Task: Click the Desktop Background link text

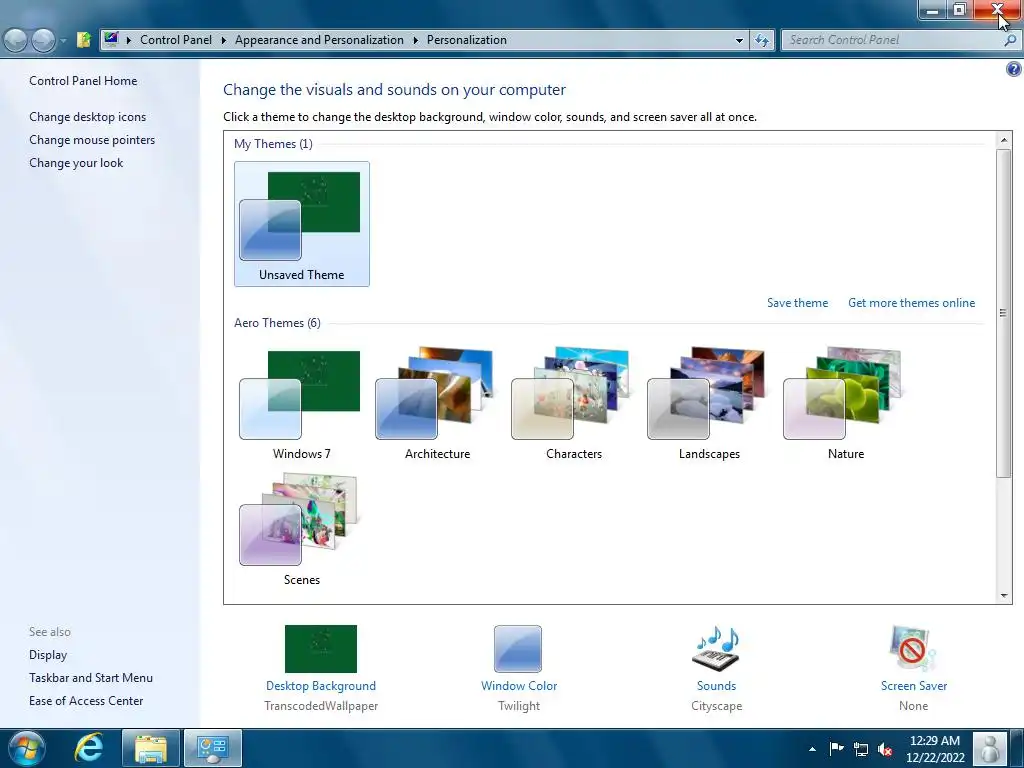Action: coord(321,686)
